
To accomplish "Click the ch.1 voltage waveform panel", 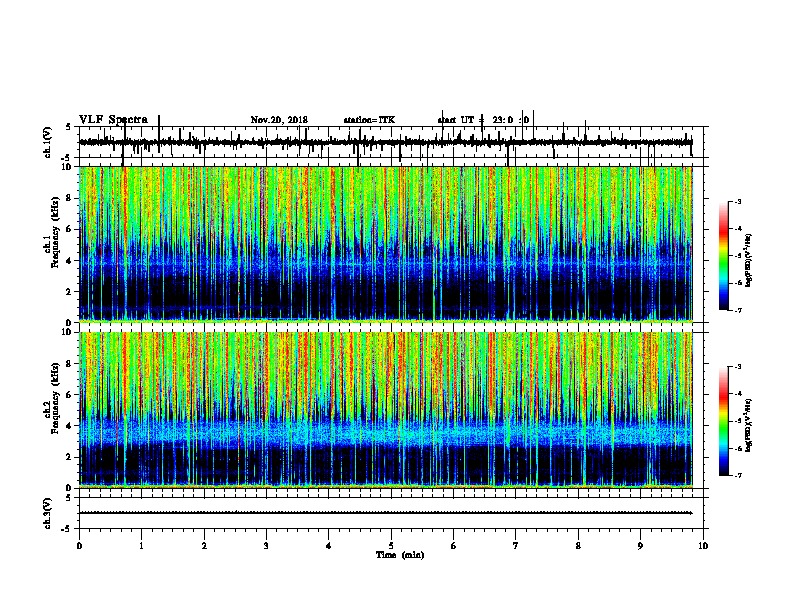I will coord(393,142).
